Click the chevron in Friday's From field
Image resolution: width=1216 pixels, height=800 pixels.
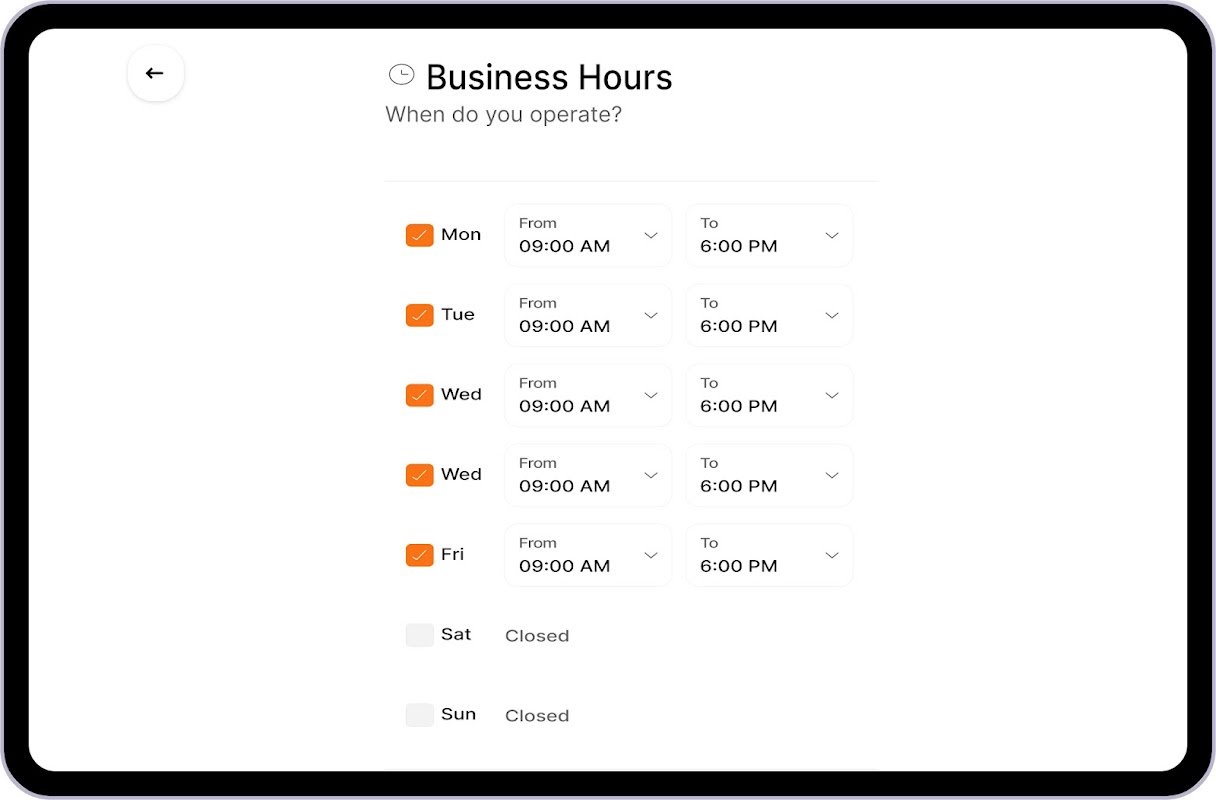651,555
